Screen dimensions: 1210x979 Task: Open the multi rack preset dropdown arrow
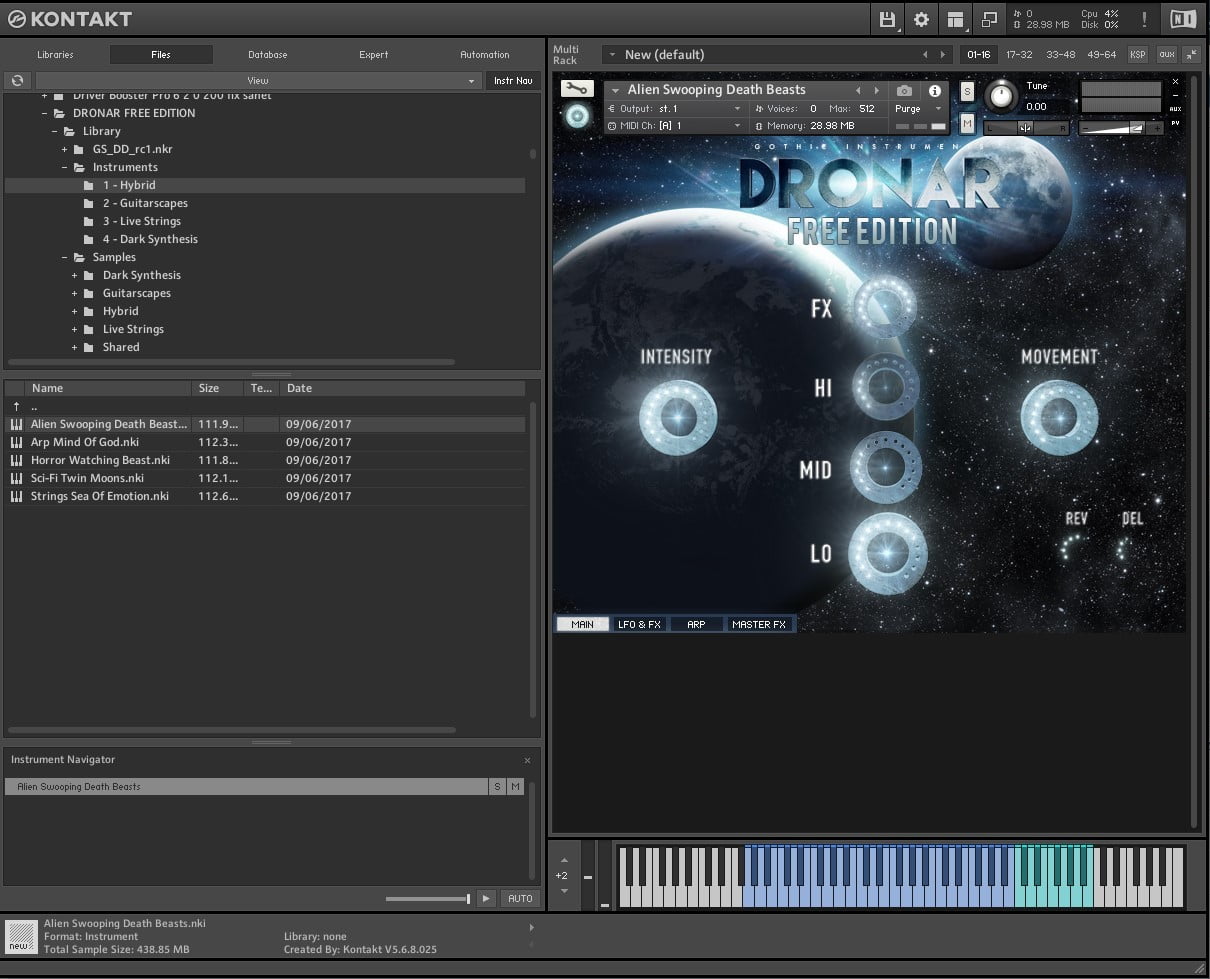click(x=610, y=55)
